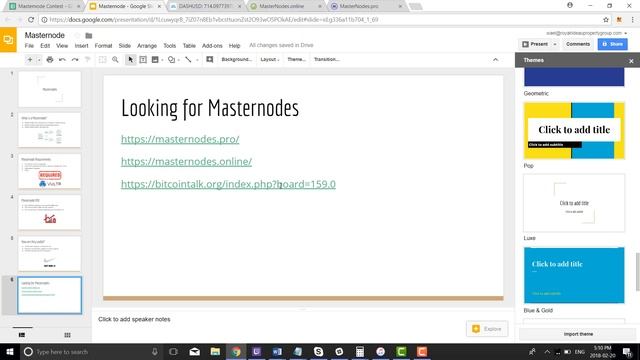Apply the Luxe theme
The width and height of the screenshot is (640, 360).
[574, 203]
